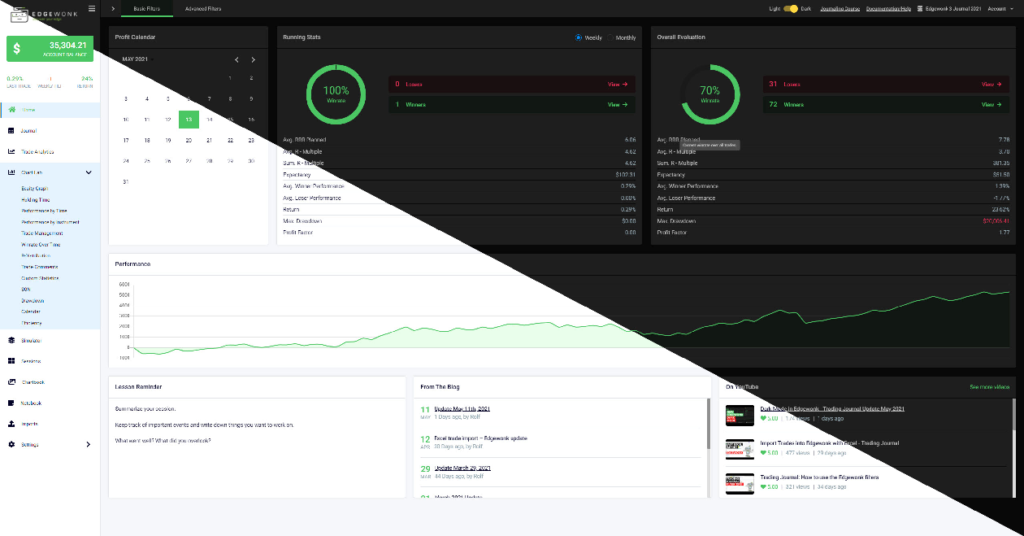The width and height of the screenshot is (1024, 536).
Task: Click the Imports icon in the sidebar
Action: click(x=12, y=423)
